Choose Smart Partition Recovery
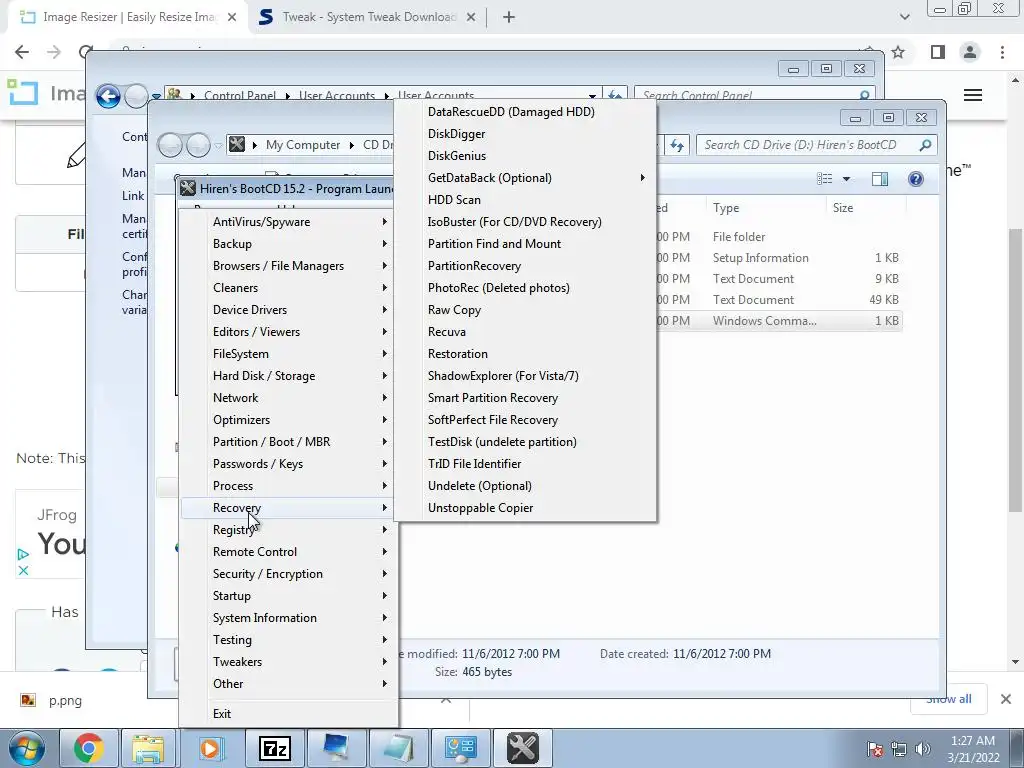 (x=526, y=398)
